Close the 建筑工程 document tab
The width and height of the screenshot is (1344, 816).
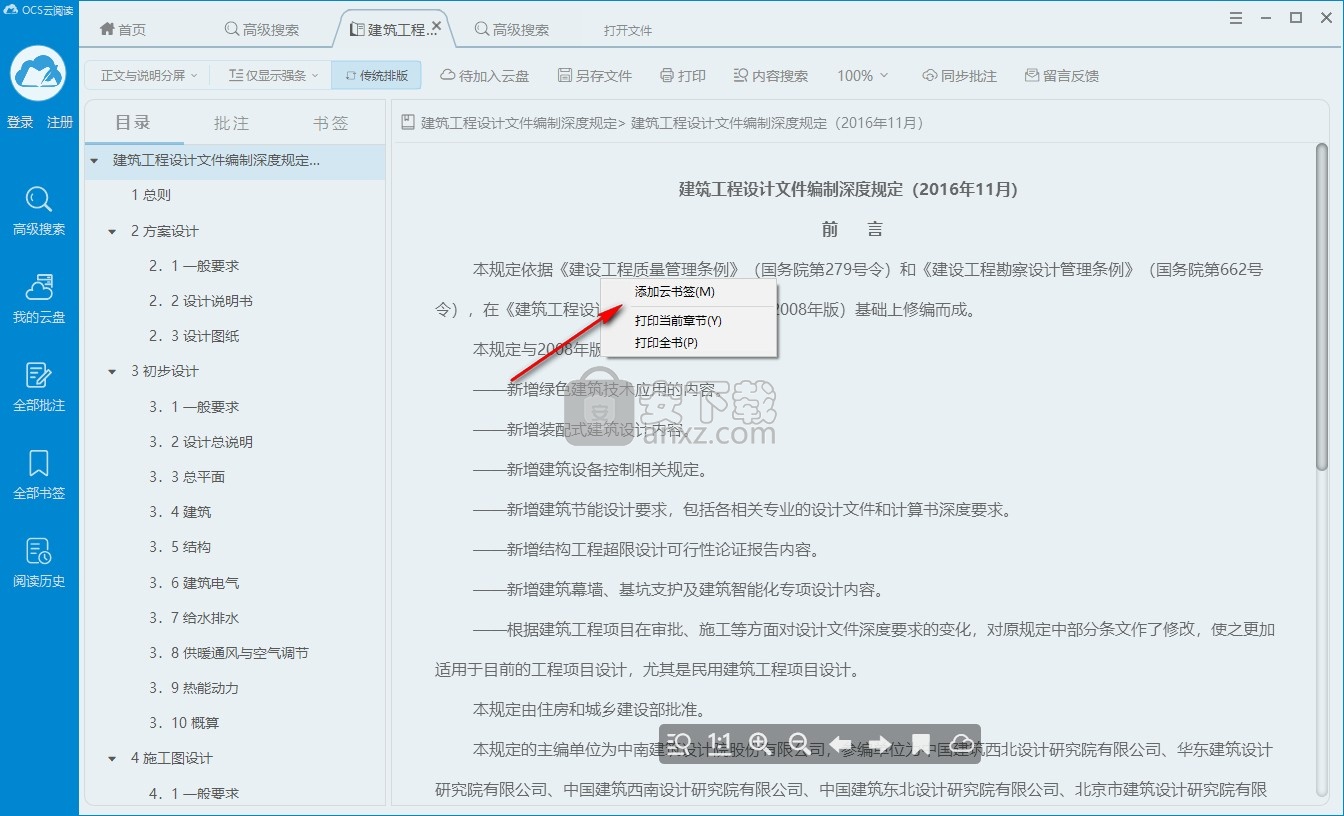coord(436,26)
